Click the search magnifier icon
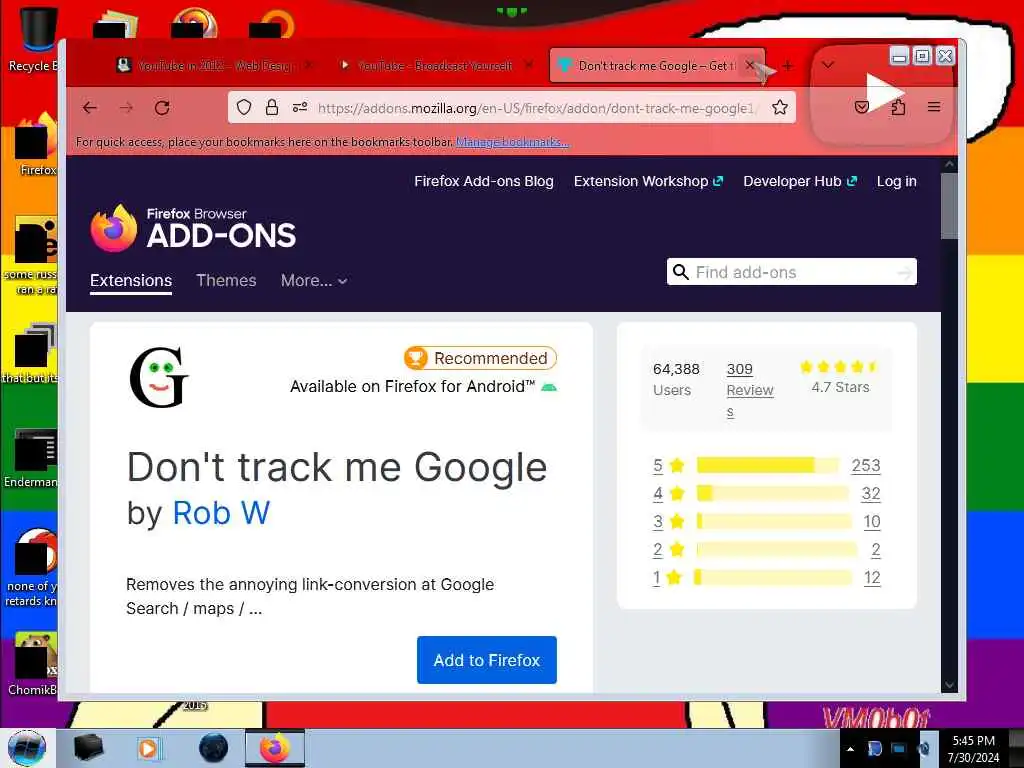 (x=680, y=272)
